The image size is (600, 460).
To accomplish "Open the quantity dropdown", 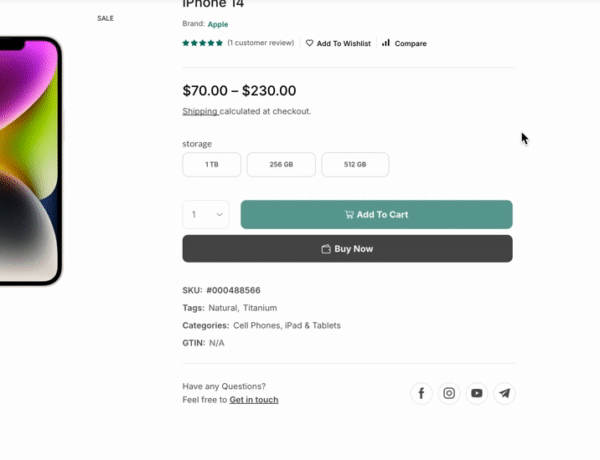I will click(206, 214).
